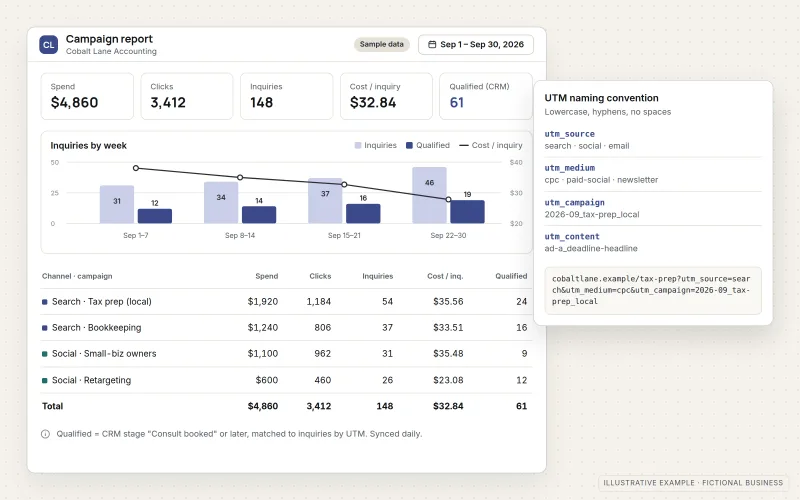Click the 2026-09_tax-prep_local campaign value
The image size is (800, 500).
click(x=592, y=214)
